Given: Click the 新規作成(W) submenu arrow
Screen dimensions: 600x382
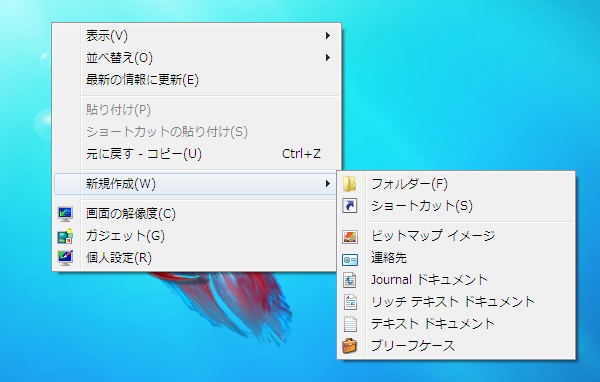Looking at the screenshot, I should pyautogui.click(x=328, y=184).
